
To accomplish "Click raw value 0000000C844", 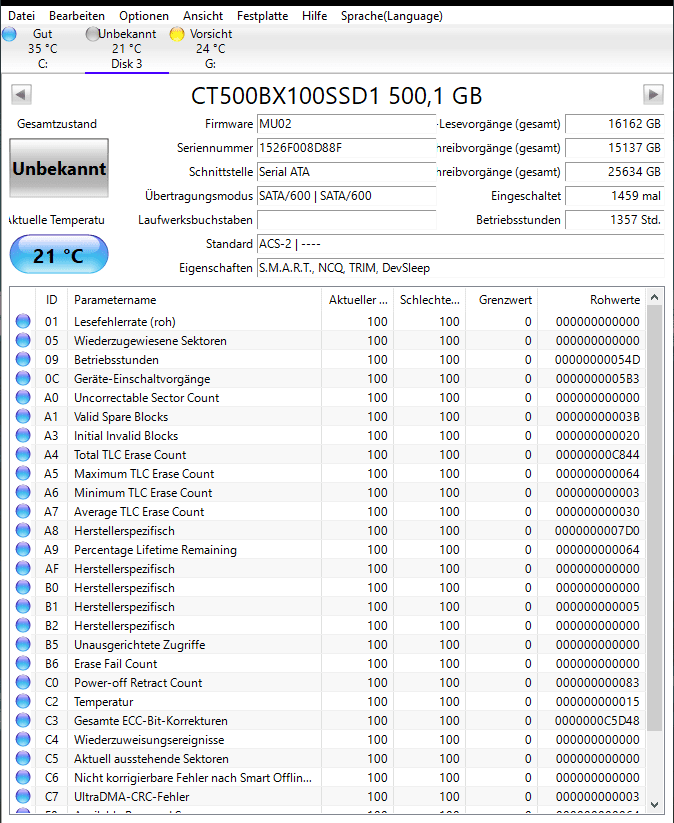I will [x=597, y=455].
